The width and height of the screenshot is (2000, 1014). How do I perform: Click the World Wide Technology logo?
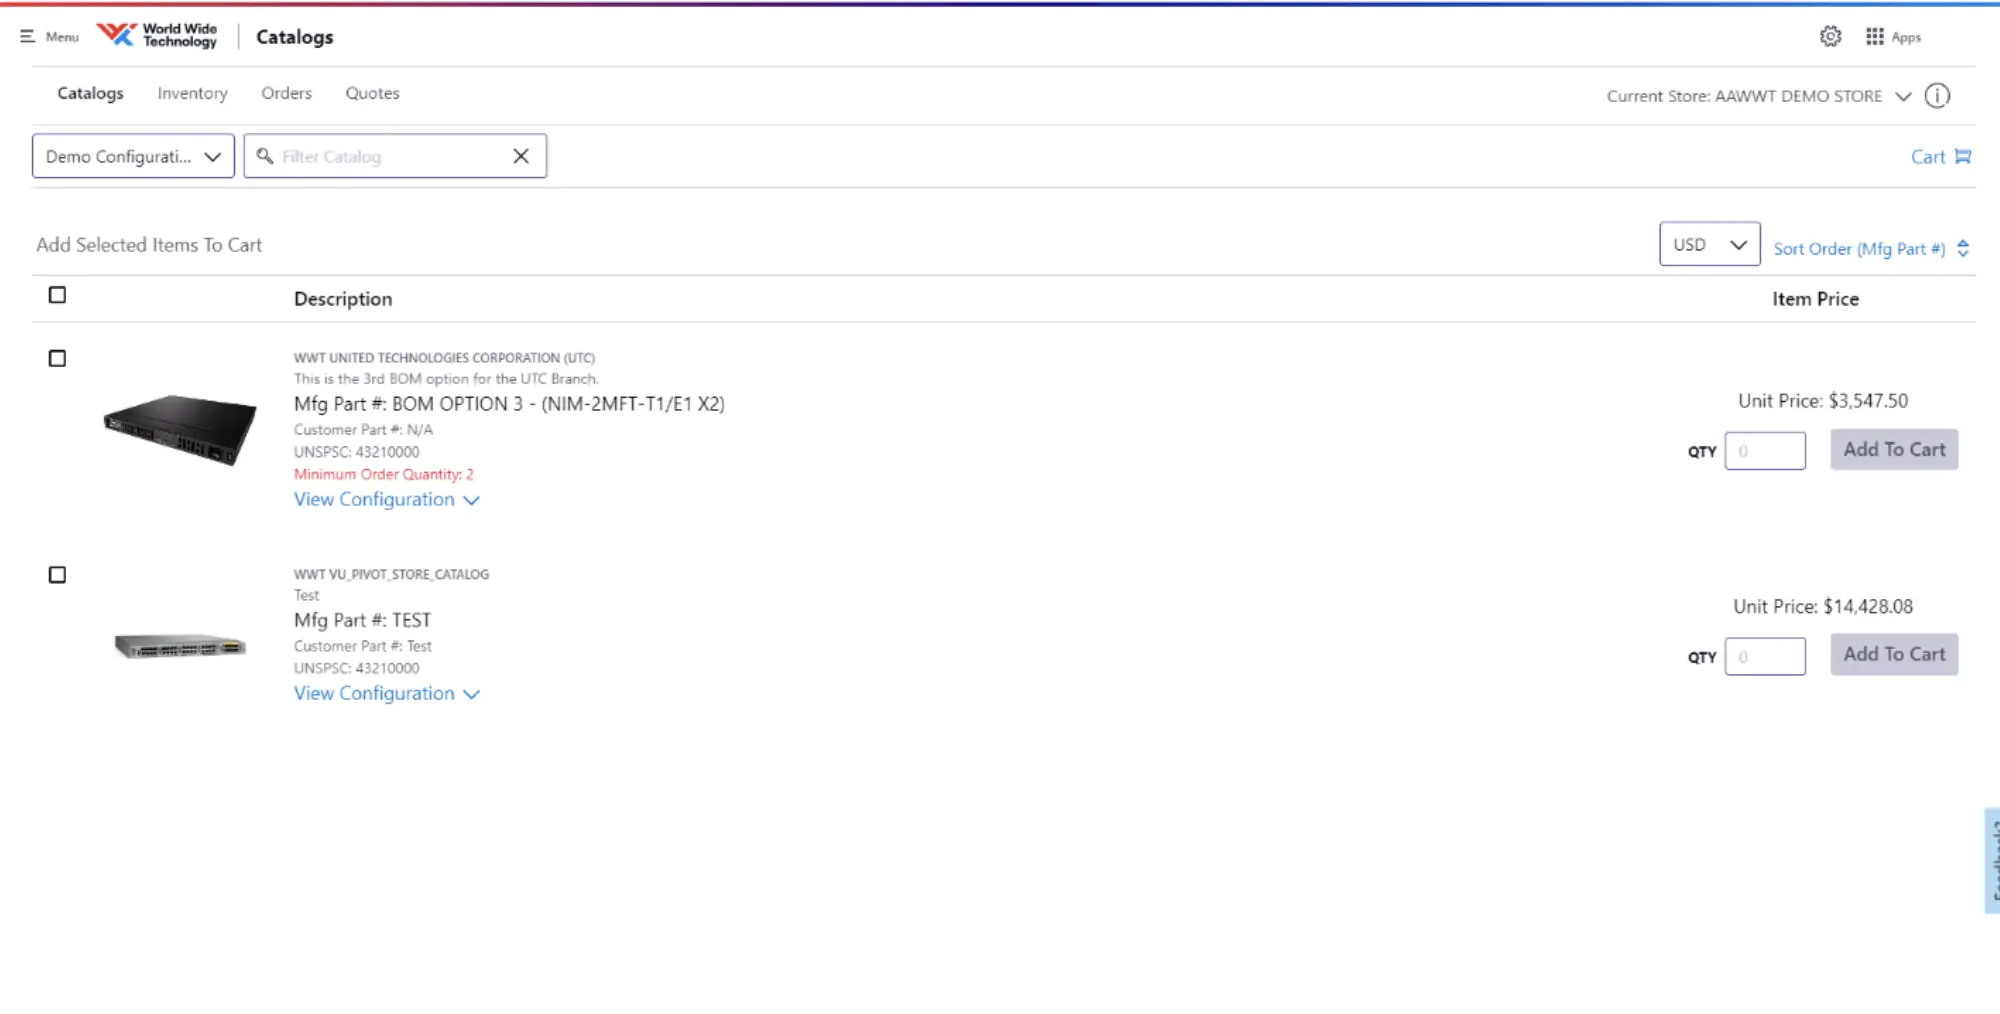point(157,36)
